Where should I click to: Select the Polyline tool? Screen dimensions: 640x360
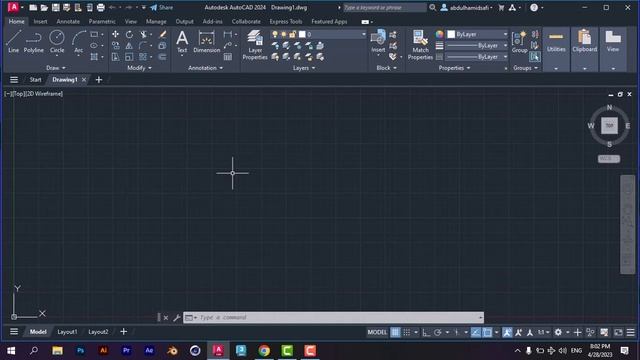[x=33, y=42]
